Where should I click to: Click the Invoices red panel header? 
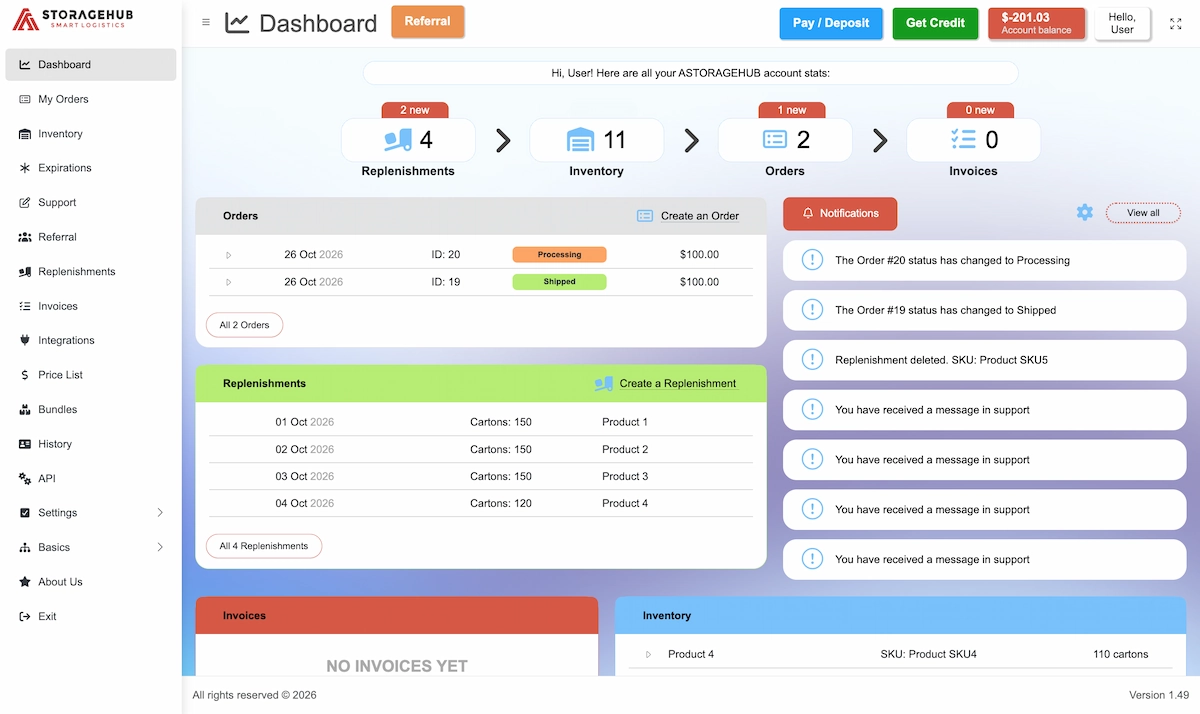coord(397,615)
